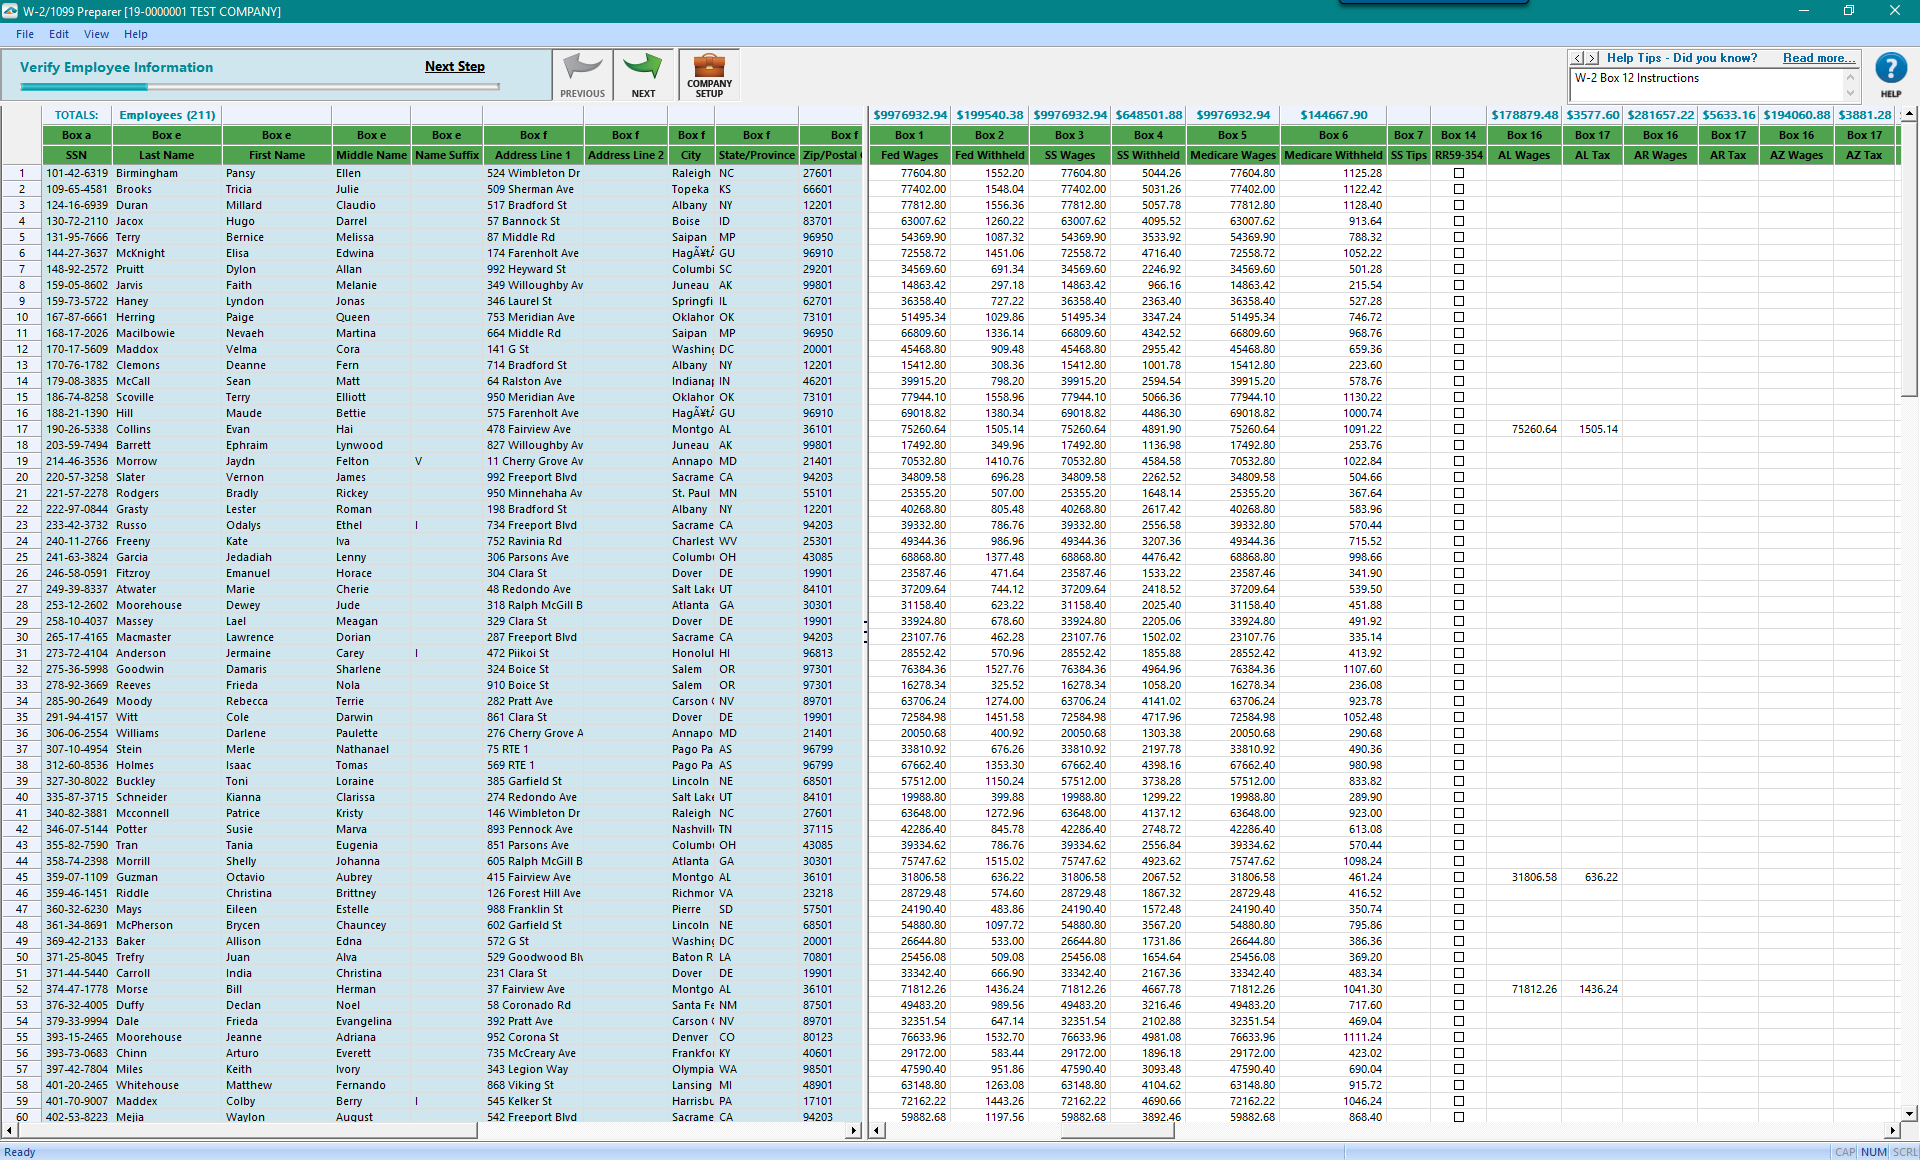
Task: Show next help tip arrow
Action: pos(1593,58)
